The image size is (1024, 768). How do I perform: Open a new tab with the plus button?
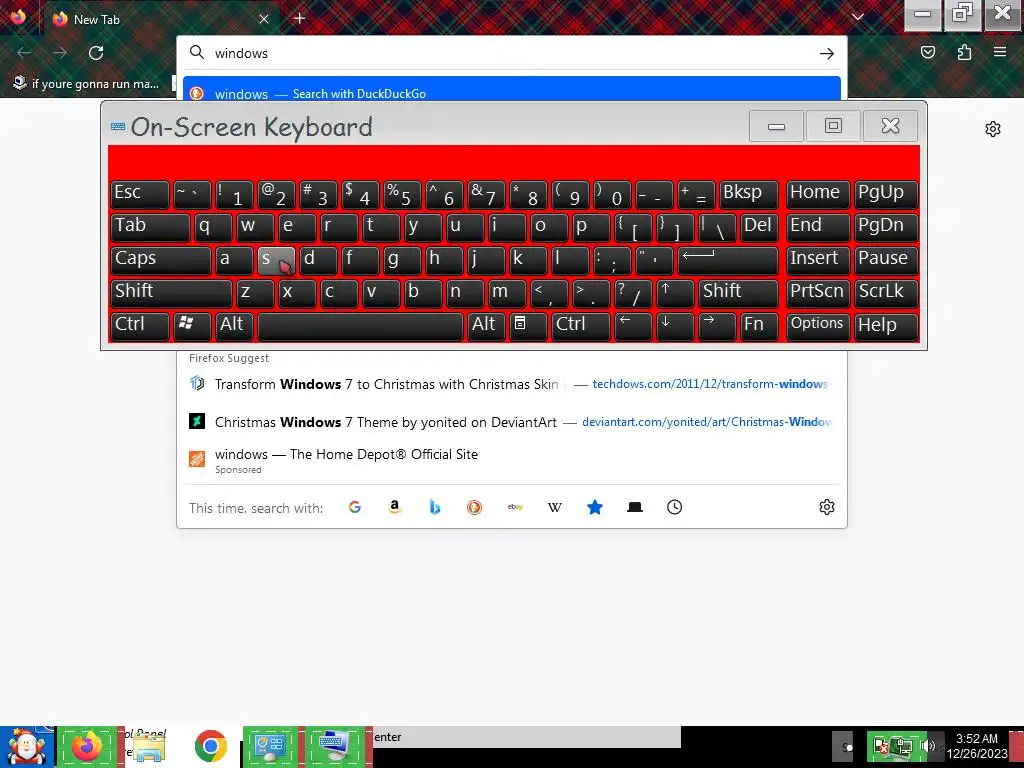pos(300,18)
